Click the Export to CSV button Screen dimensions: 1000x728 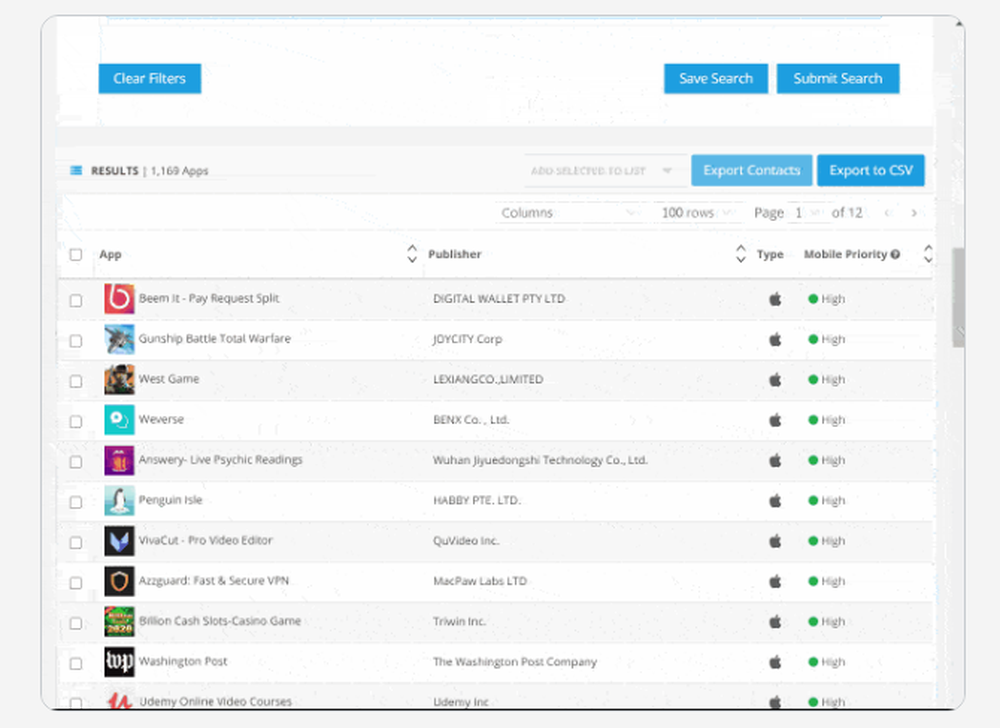pyautogui.click(x=871, y=170)
